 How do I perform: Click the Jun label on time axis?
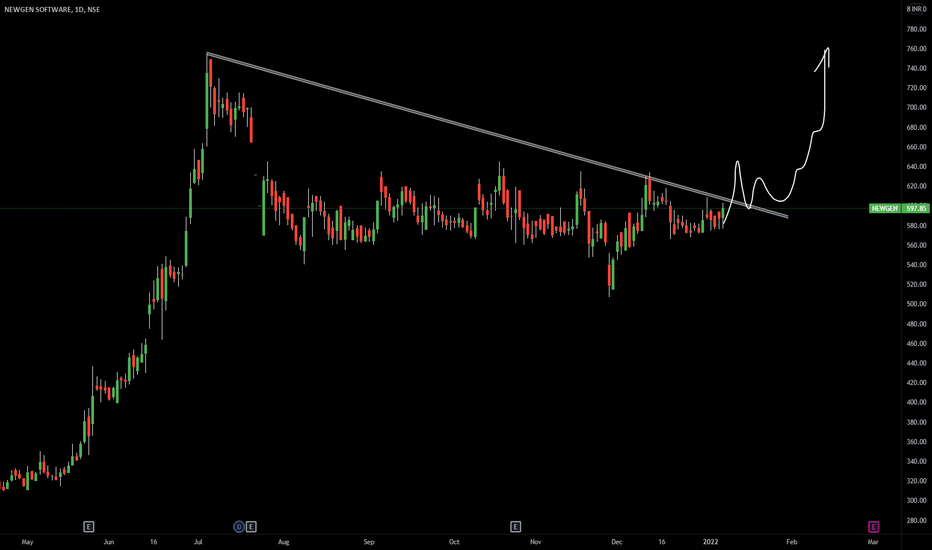click(109, 542)
